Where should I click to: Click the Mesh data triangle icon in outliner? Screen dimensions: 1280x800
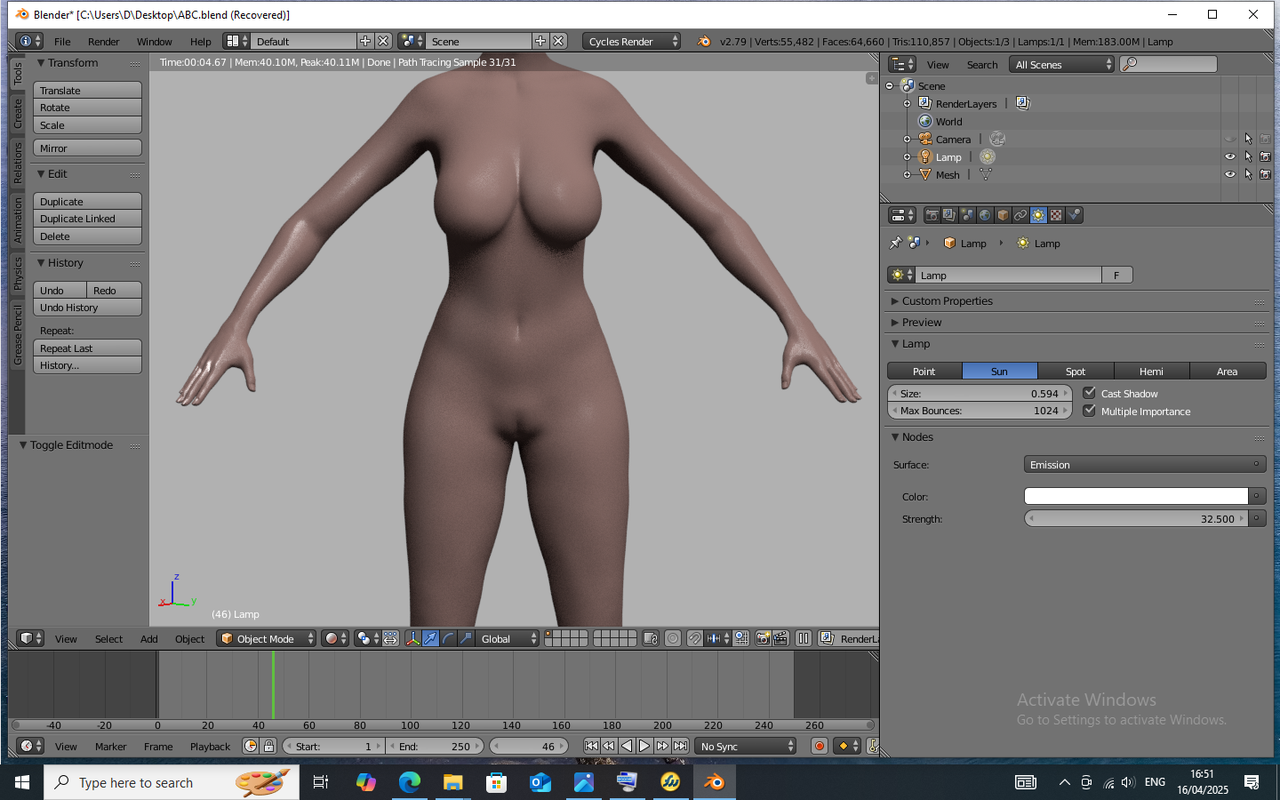pos(985,175)
